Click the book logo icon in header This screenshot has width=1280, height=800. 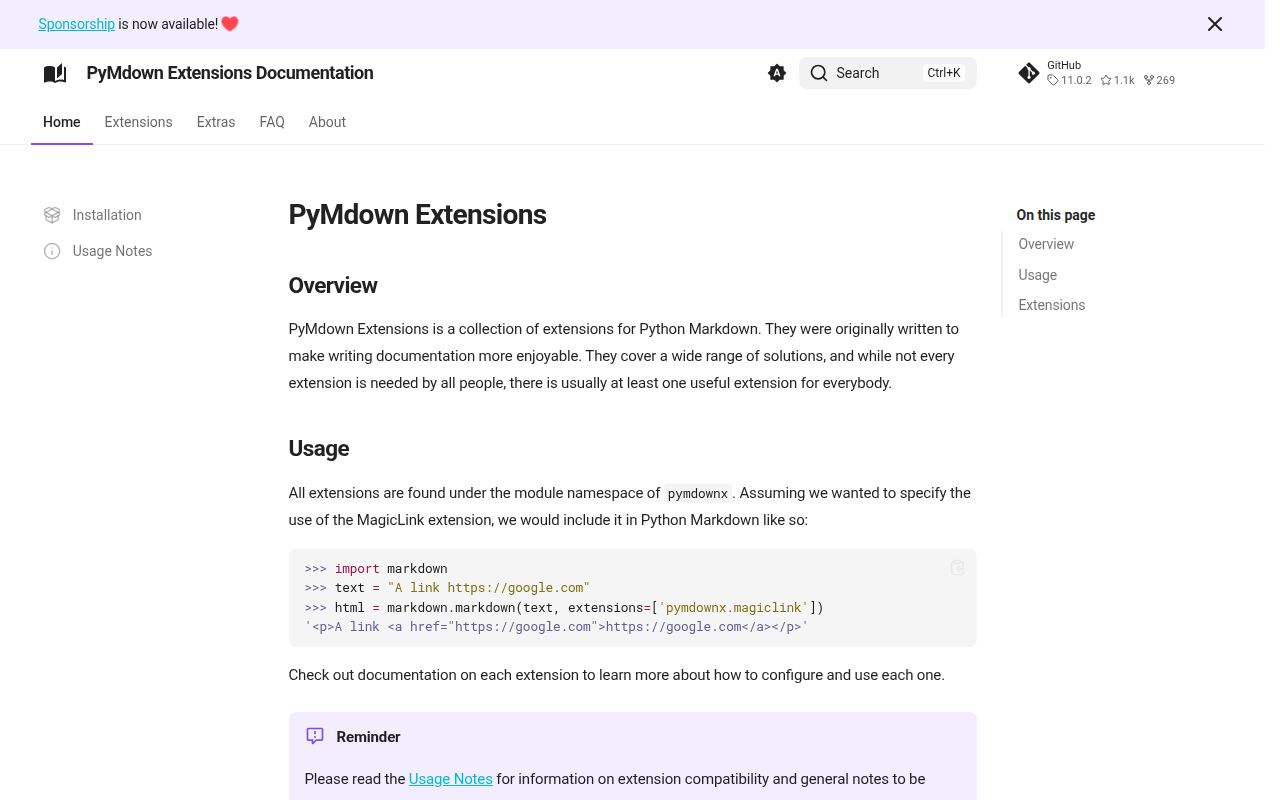[55, 73]
